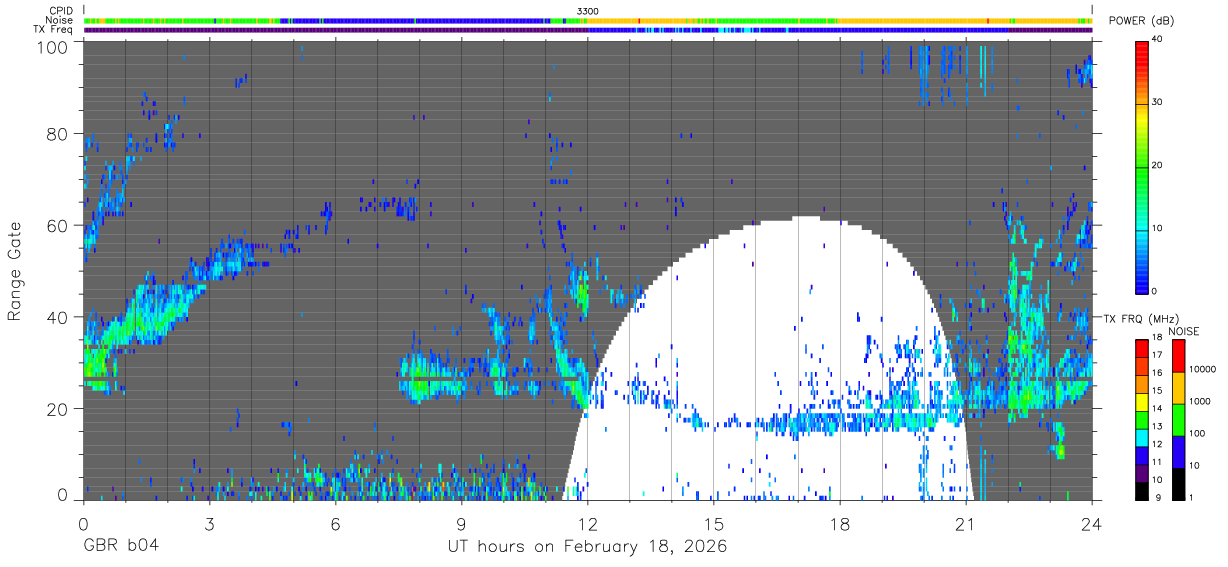Click the 60 tick on Range Gate axis
Screen dimensions: 1228x567
[56, 225]
